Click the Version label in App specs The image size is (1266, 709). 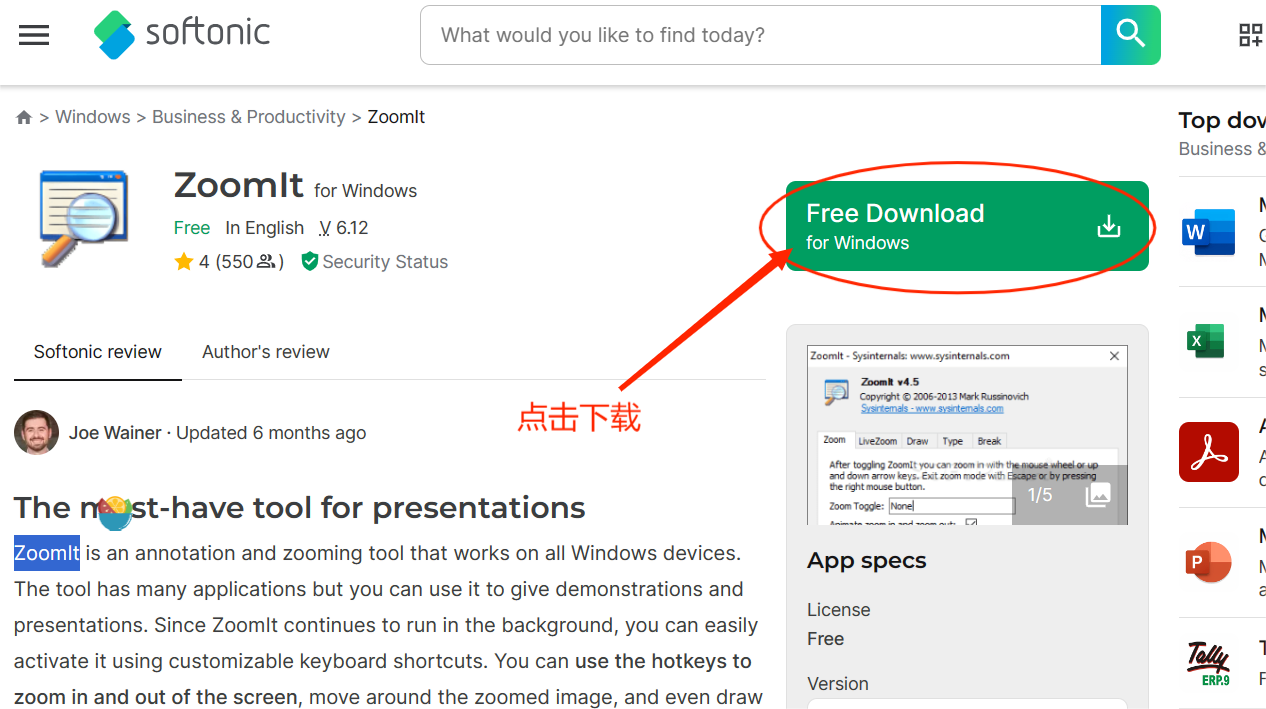pyautogui.click(x=838, y=684)
